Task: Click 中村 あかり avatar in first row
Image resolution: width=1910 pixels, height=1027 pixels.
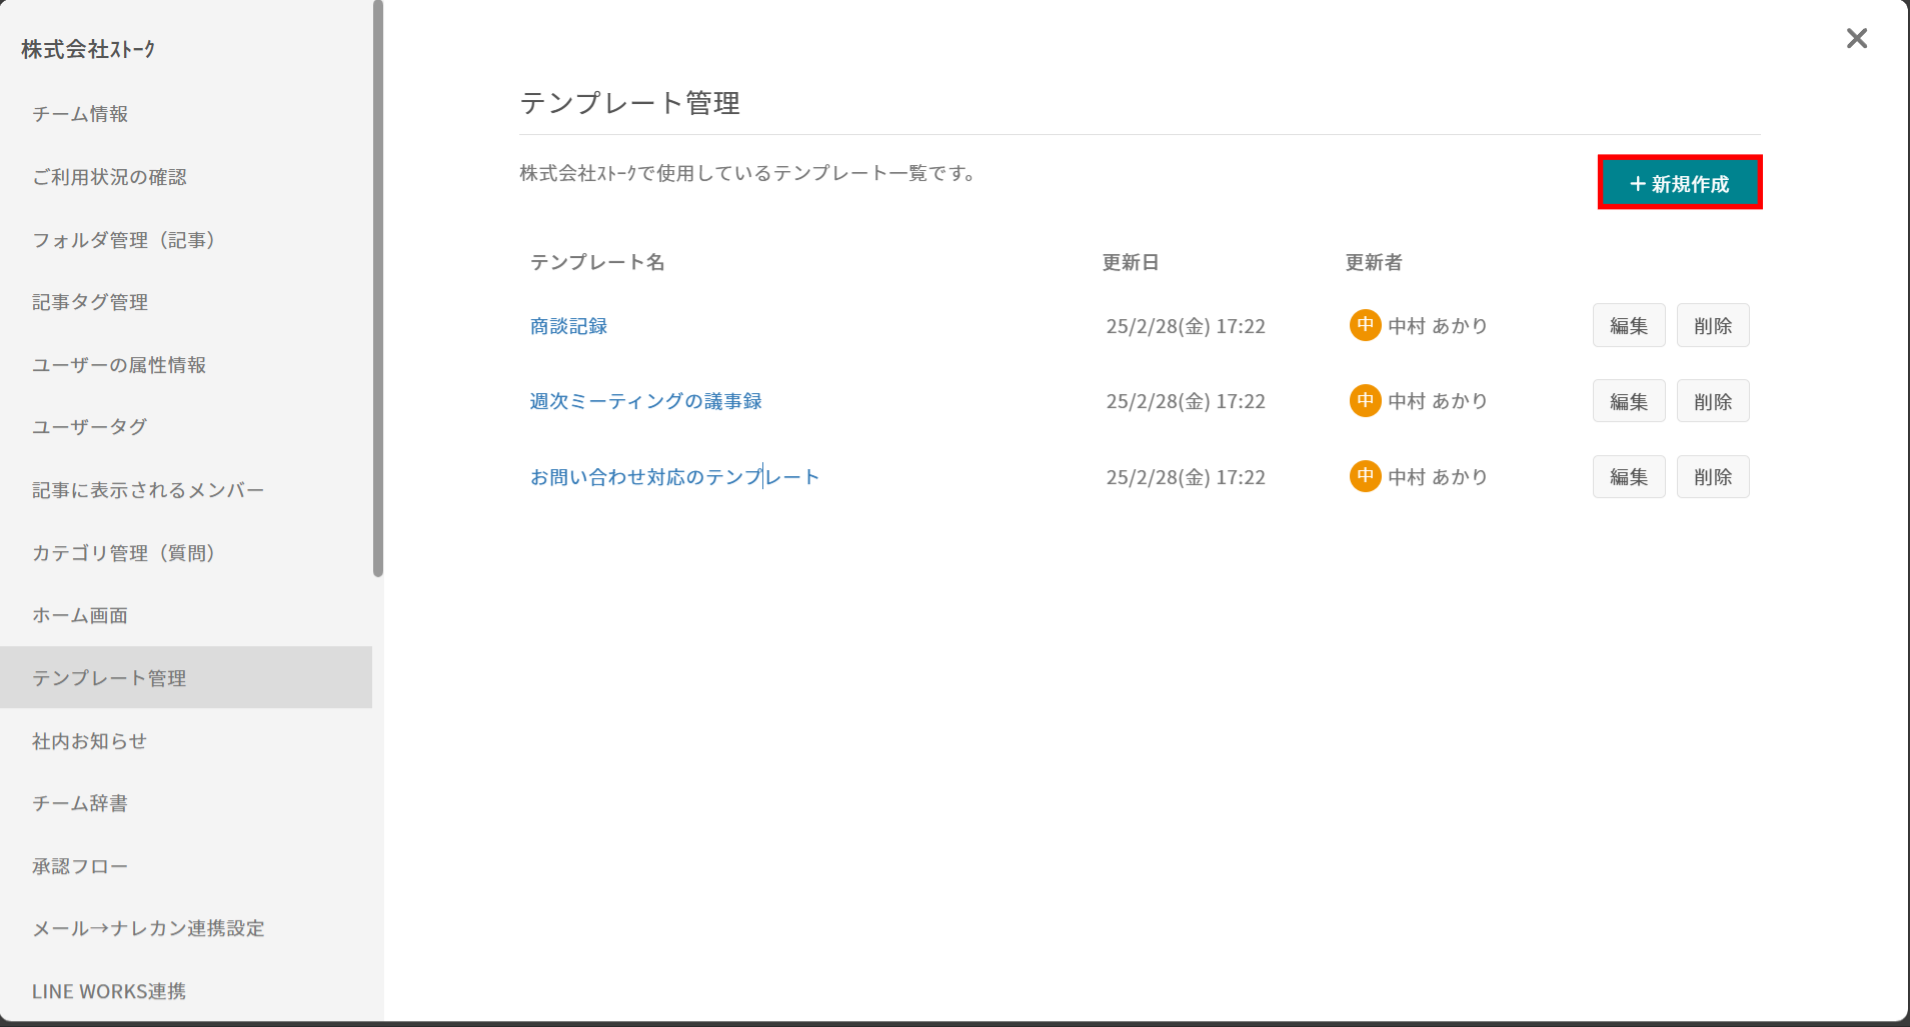Action: [x=1365, y=325]
